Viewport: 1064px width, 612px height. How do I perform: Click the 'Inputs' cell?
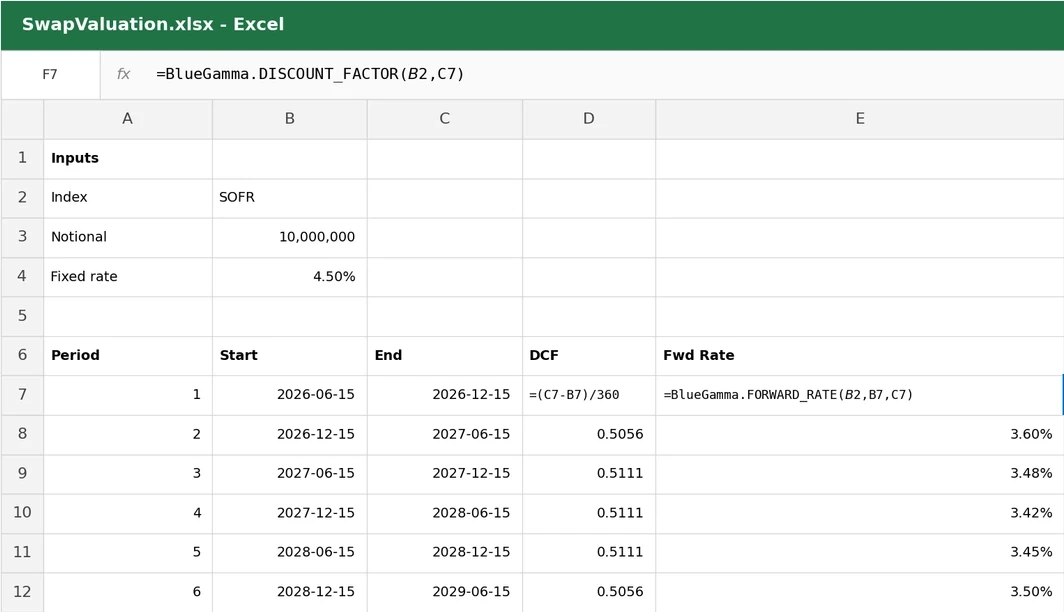click(128, 159)
